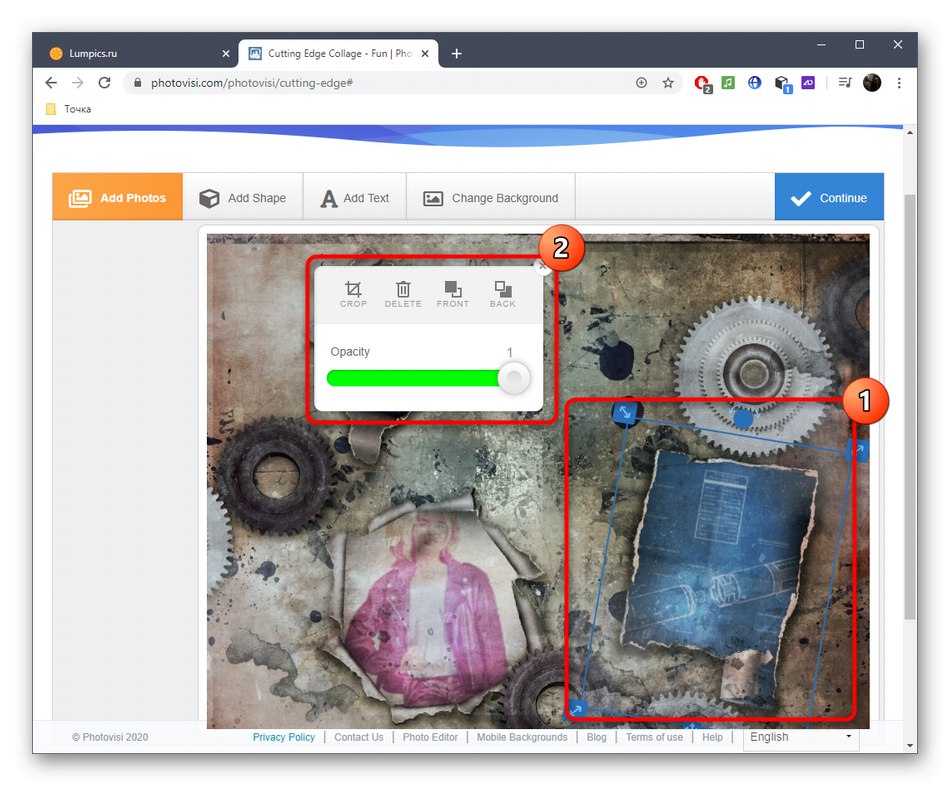Close the Cutting Edge Collage tab

click(x=425, y=53)
